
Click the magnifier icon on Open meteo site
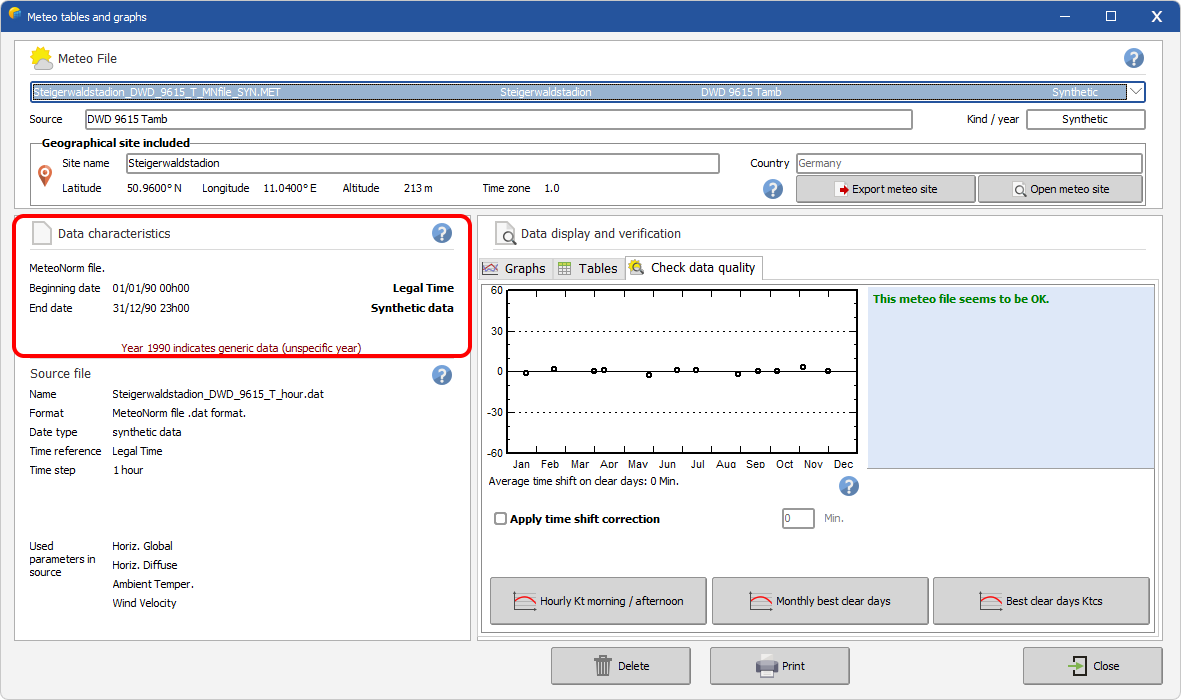(x=1020, y=190)
